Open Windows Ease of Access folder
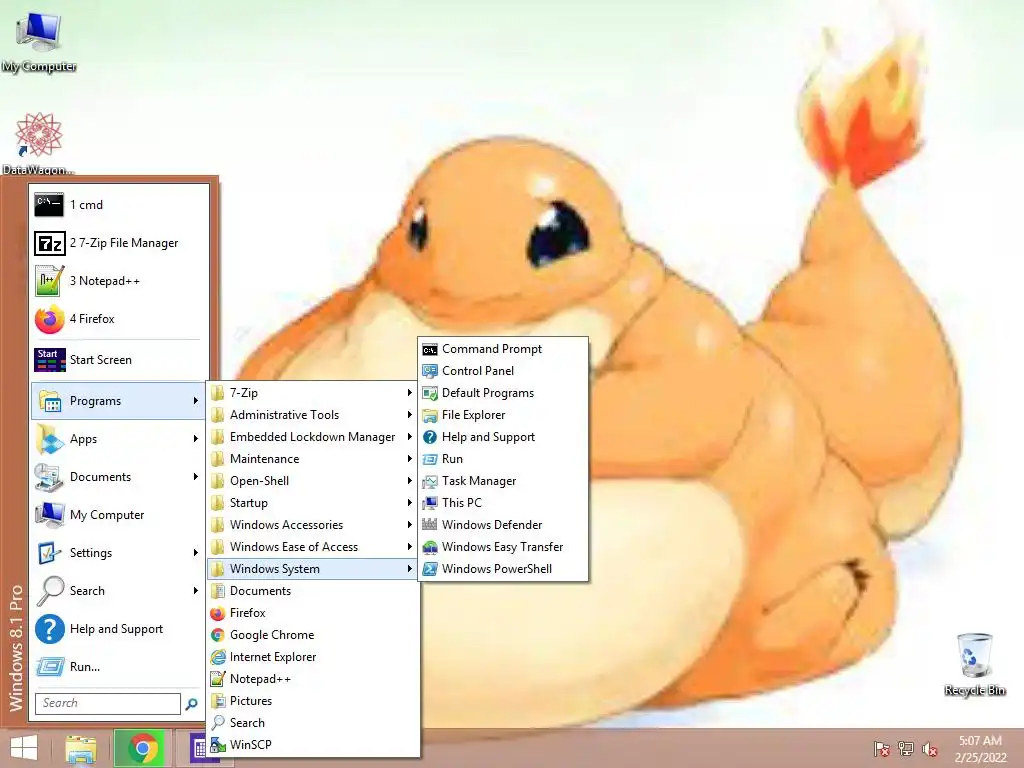1024x768 pixels. click(x=312, y=547)
